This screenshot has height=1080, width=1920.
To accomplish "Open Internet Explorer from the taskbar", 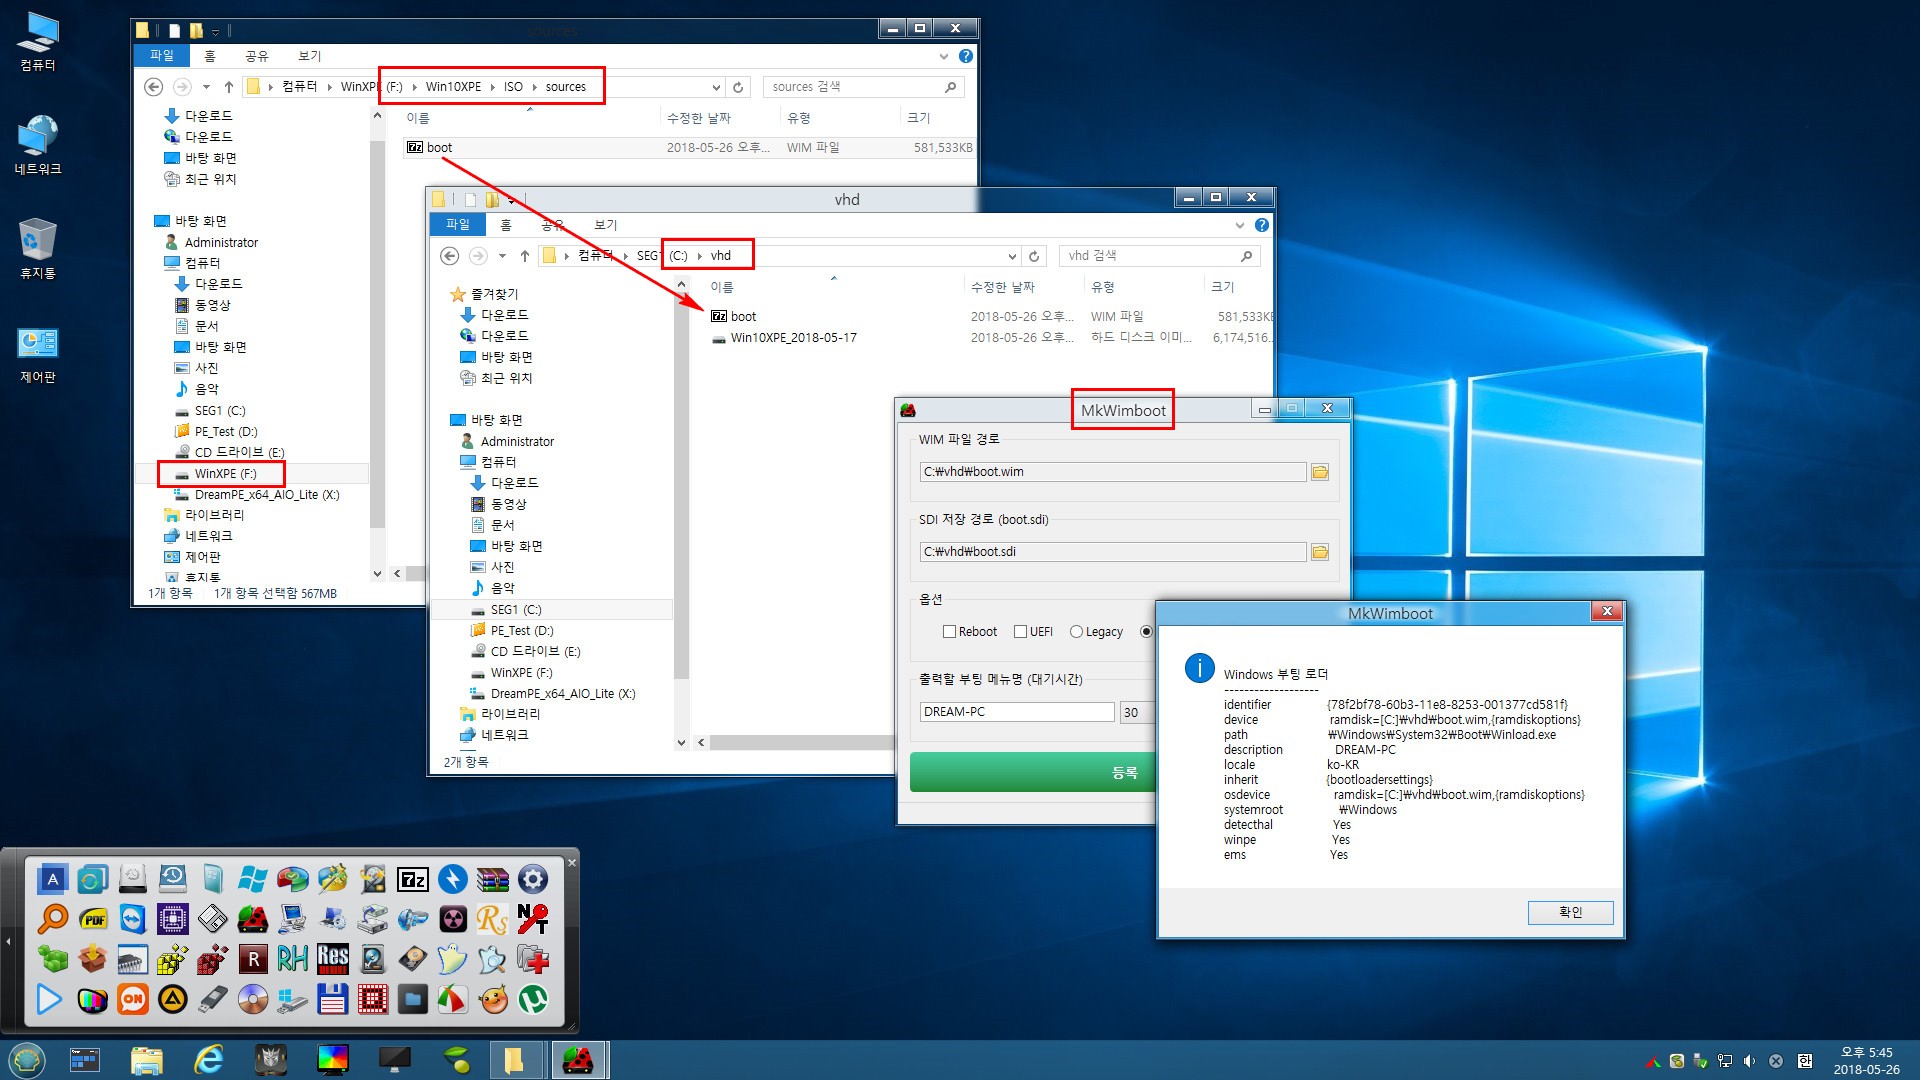I will coord(208,1059).
